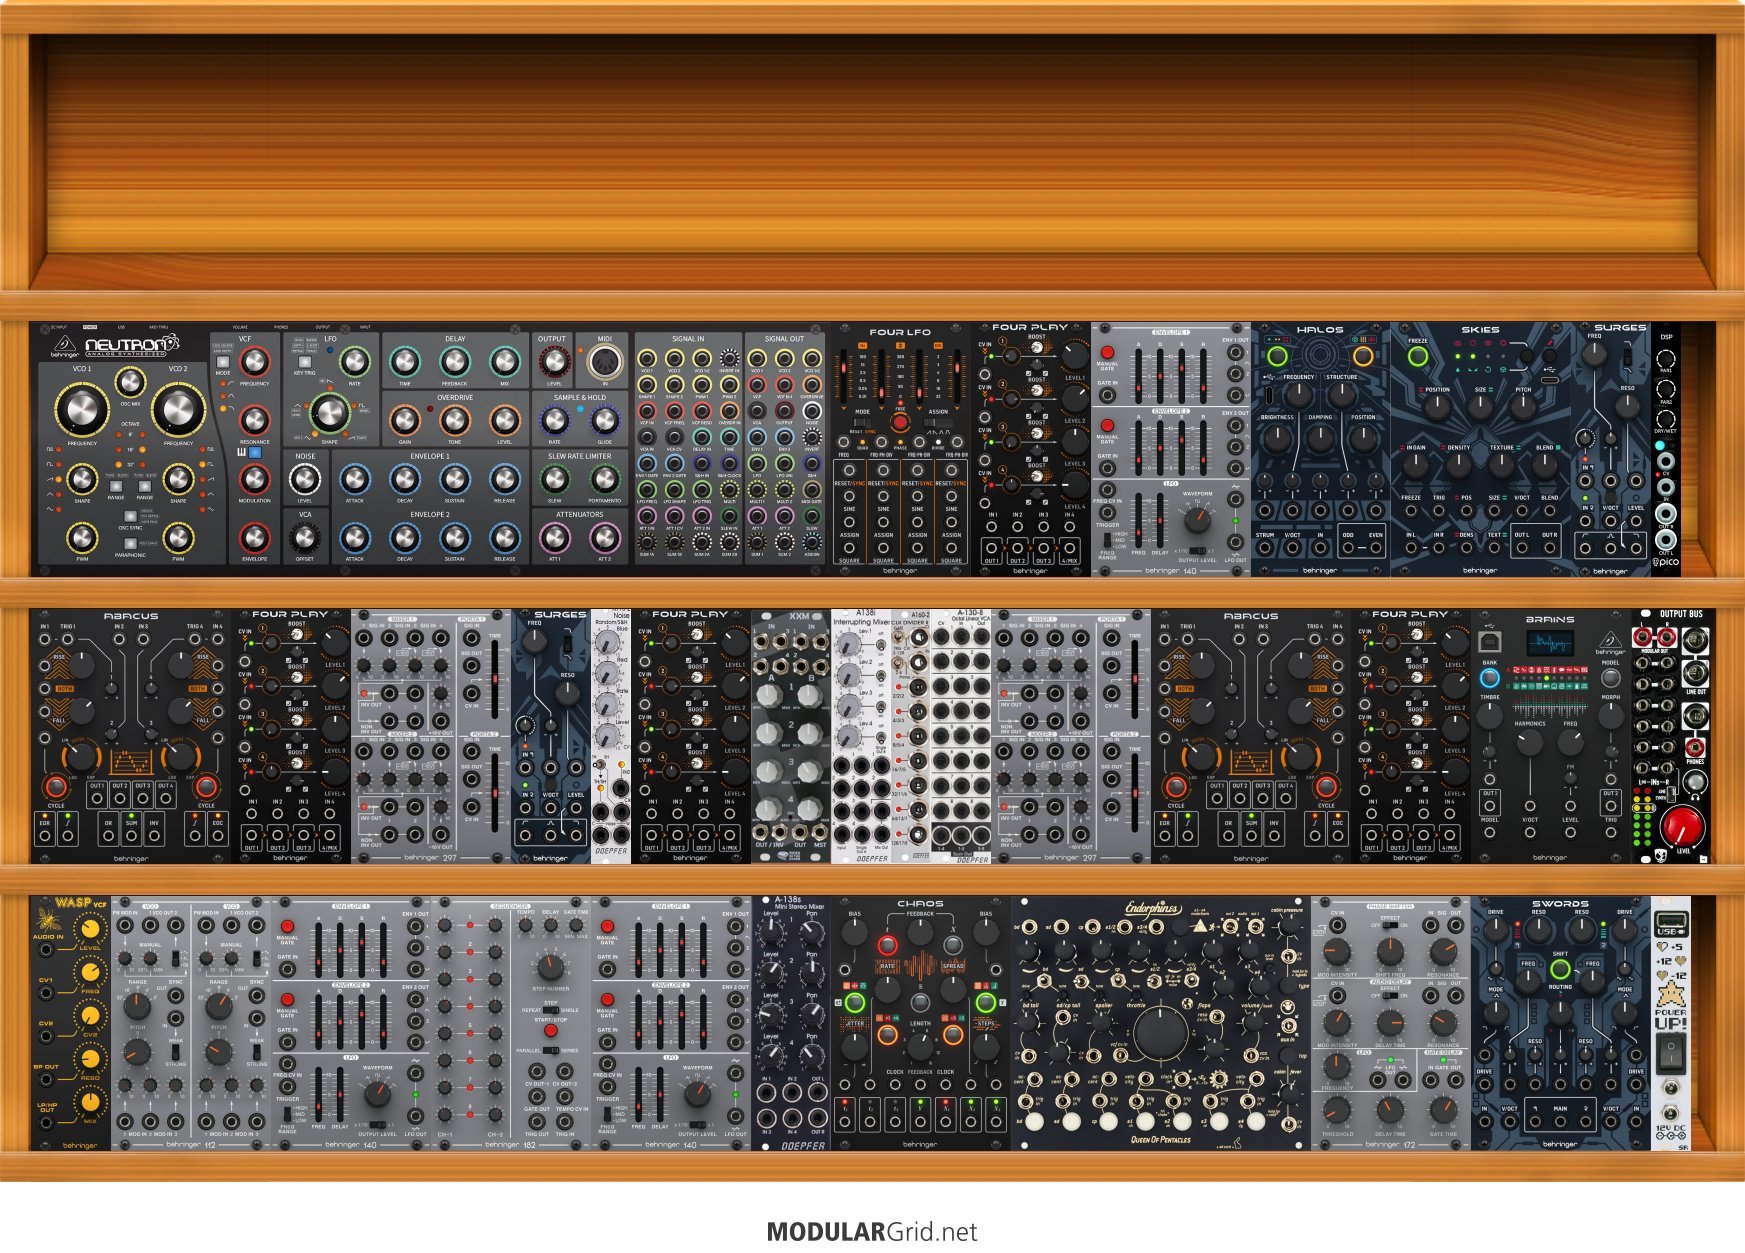
Task: Click Envelope 1 Sustain fader on top-row 140
Action: pyautogui.click(x=1183, y=374)
